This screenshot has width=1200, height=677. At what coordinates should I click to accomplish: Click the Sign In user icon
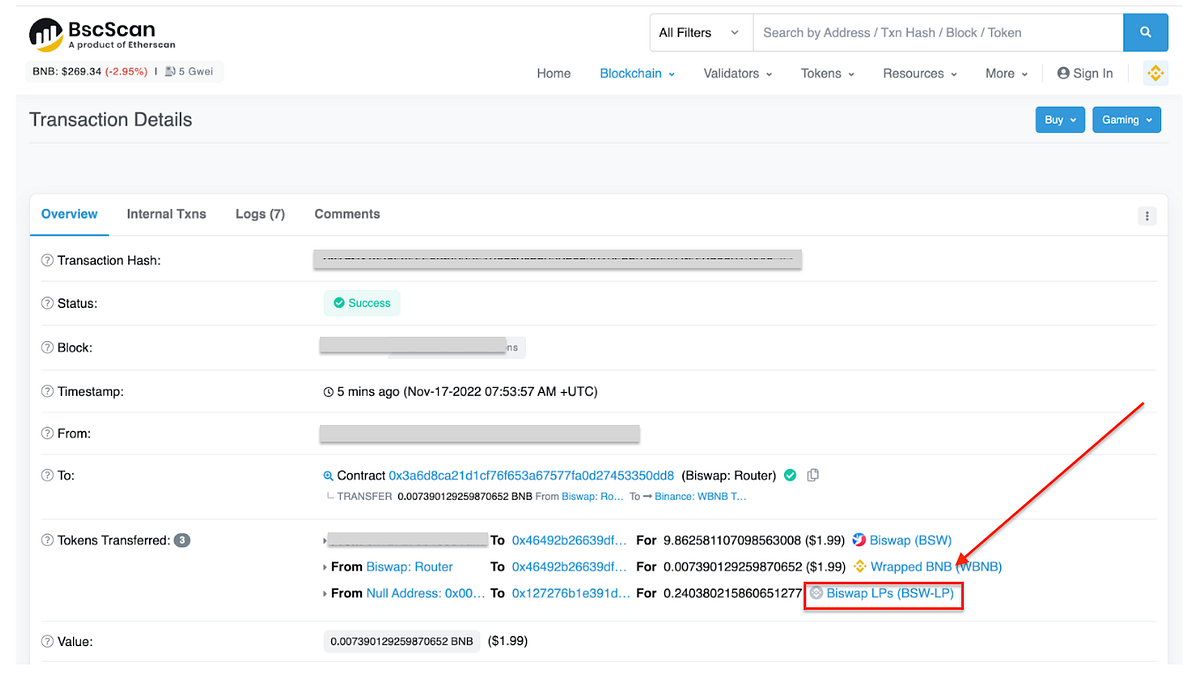(x=1063, y=73)
